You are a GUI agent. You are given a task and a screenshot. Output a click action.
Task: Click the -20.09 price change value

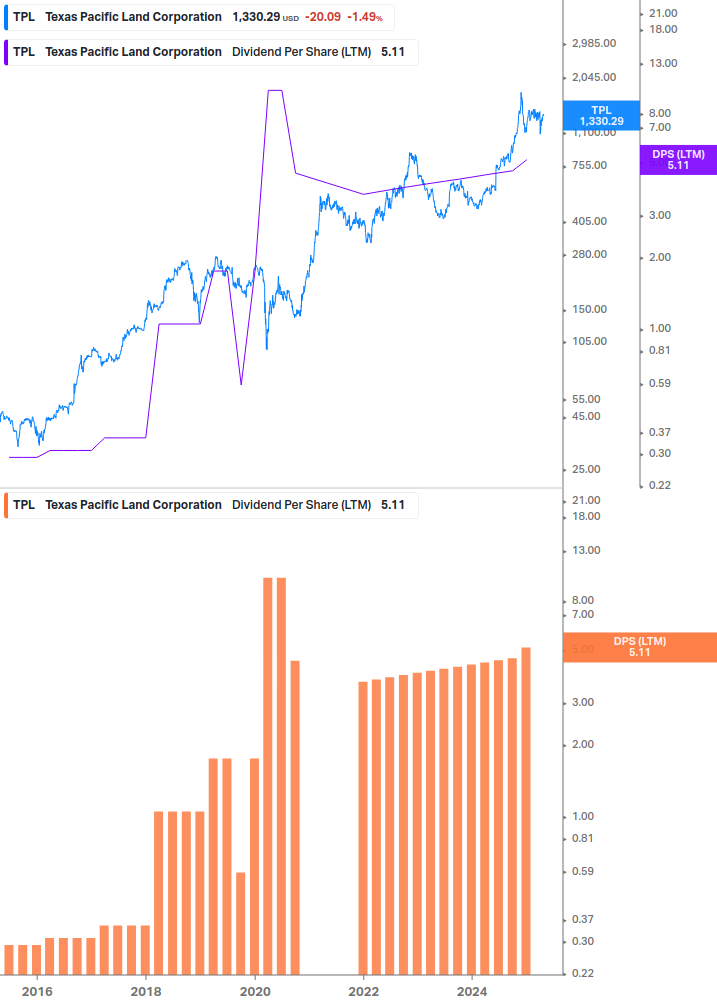tap(322, 17)
